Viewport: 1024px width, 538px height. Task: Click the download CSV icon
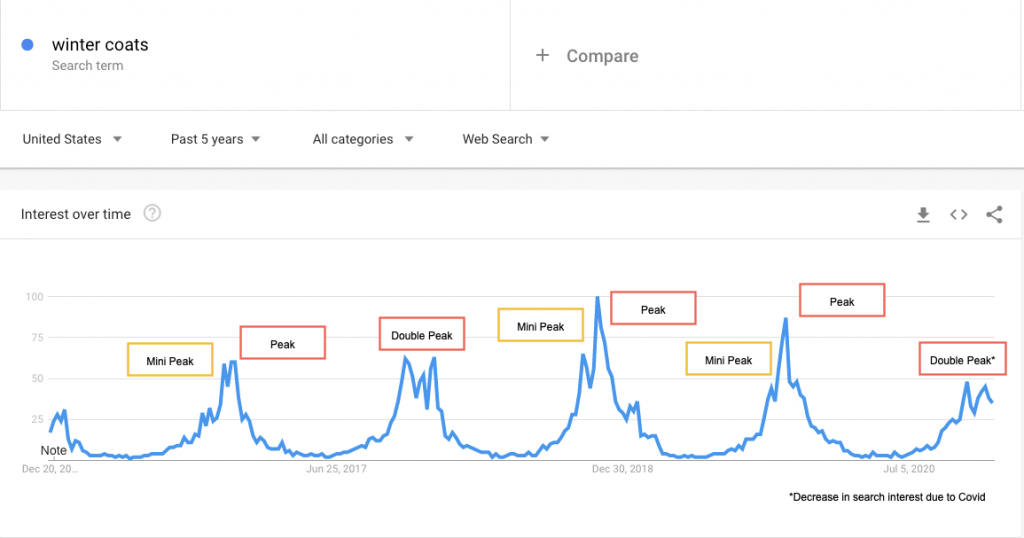click(x=924, y=214)
